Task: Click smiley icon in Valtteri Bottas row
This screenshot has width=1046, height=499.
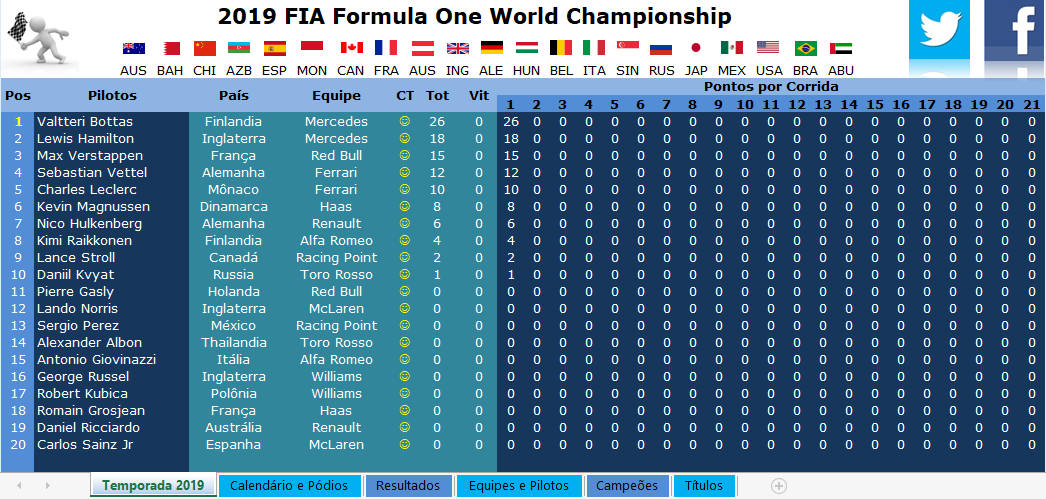Action: [405, 122]
